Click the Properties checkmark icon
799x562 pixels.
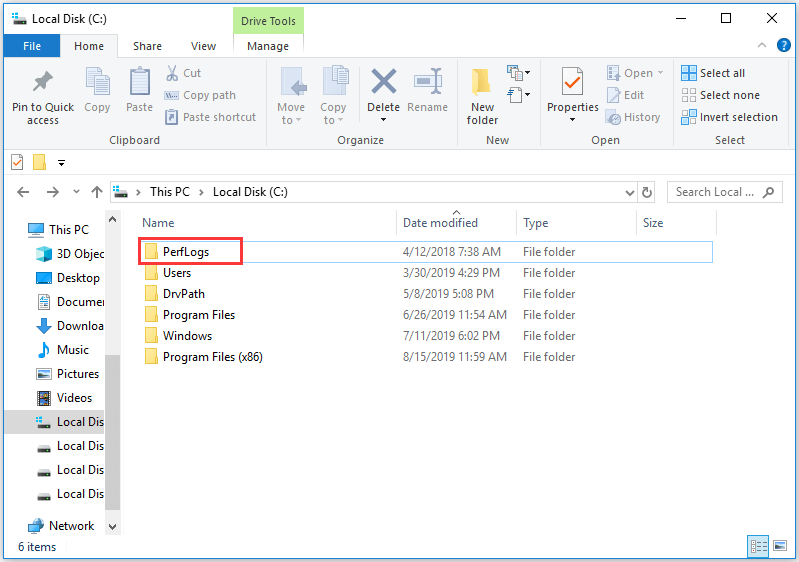tap(572, 82)
